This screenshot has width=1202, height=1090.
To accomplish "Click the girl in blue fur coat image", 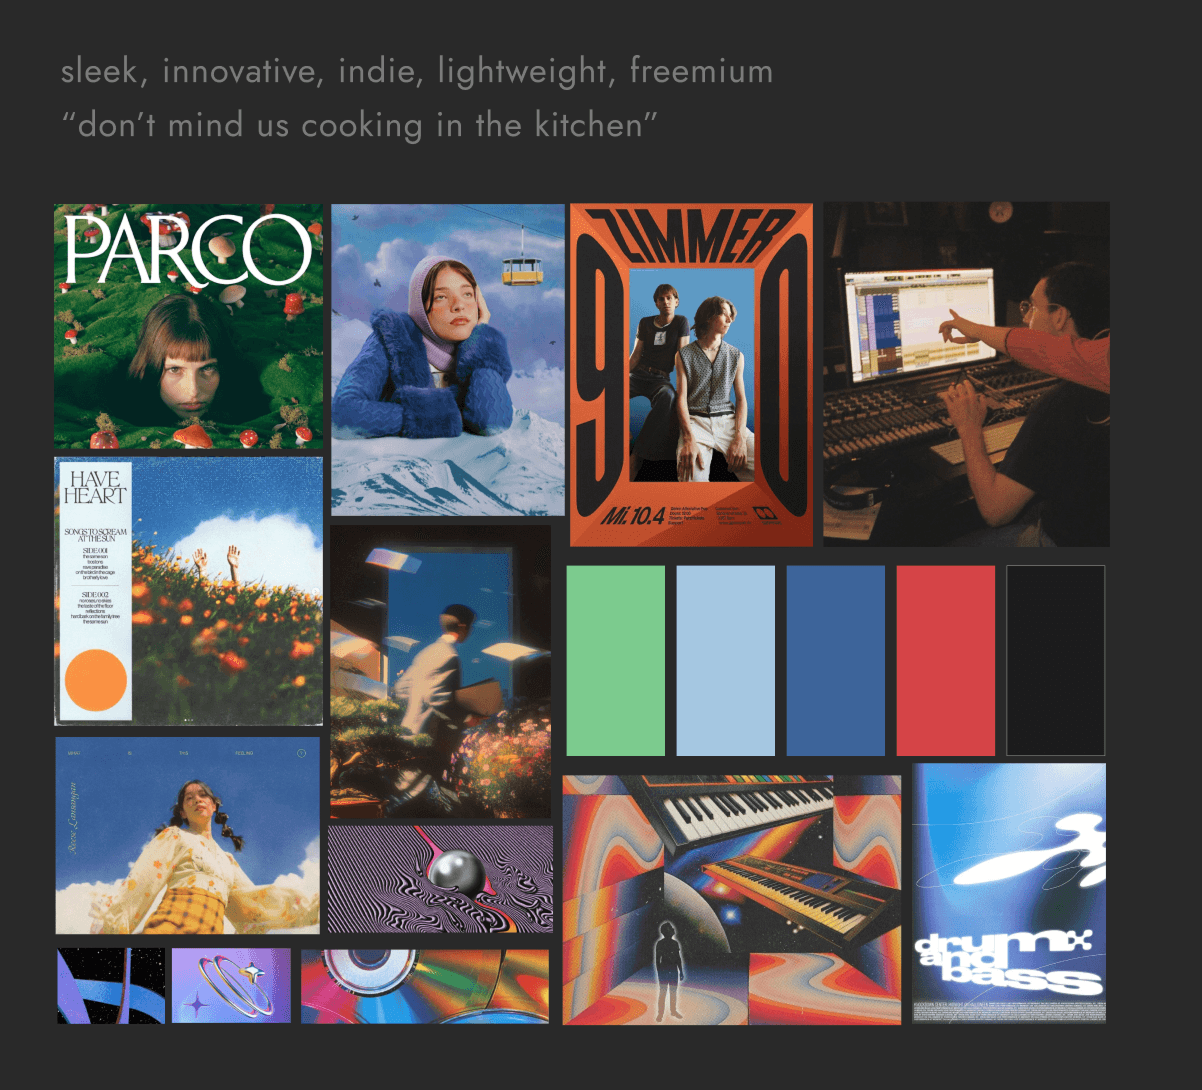I will click(x=448, y=360).
